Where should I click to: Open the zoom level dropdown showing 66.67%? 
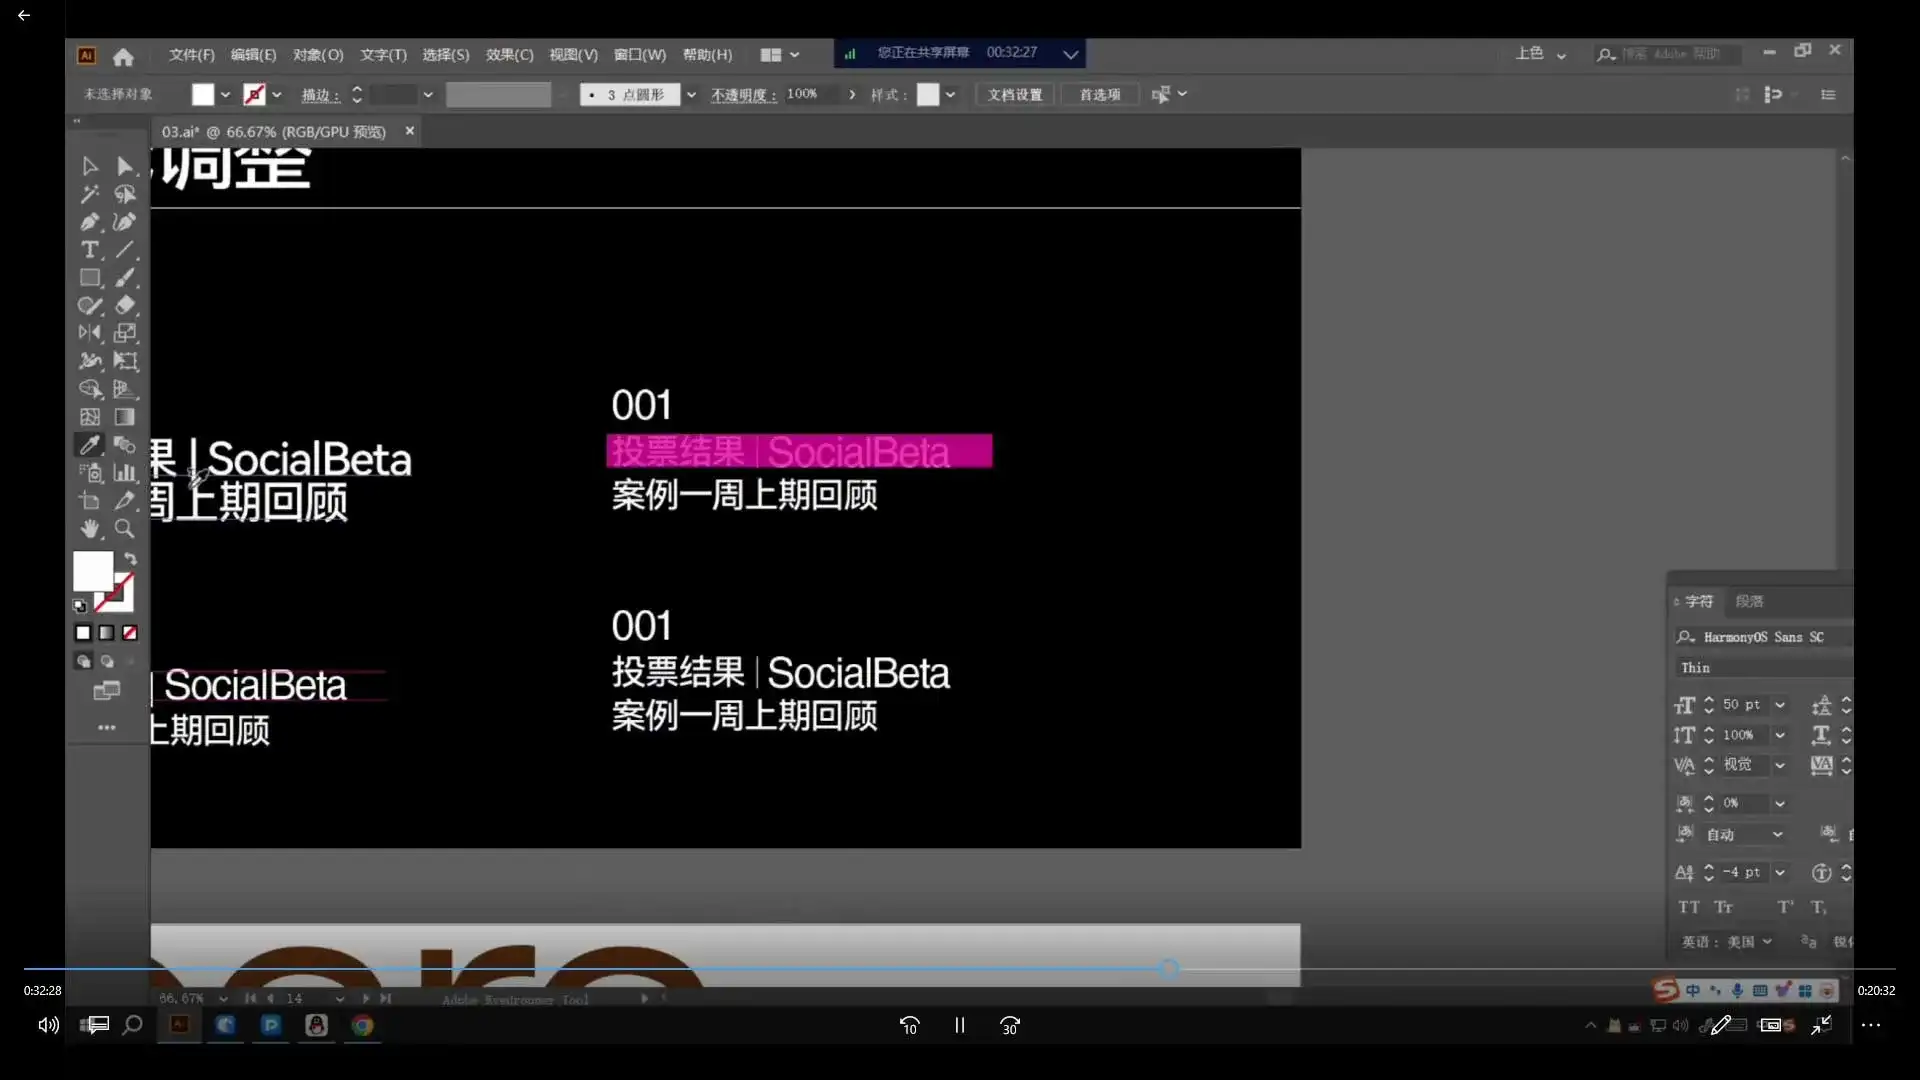click(x=223, y=998)
